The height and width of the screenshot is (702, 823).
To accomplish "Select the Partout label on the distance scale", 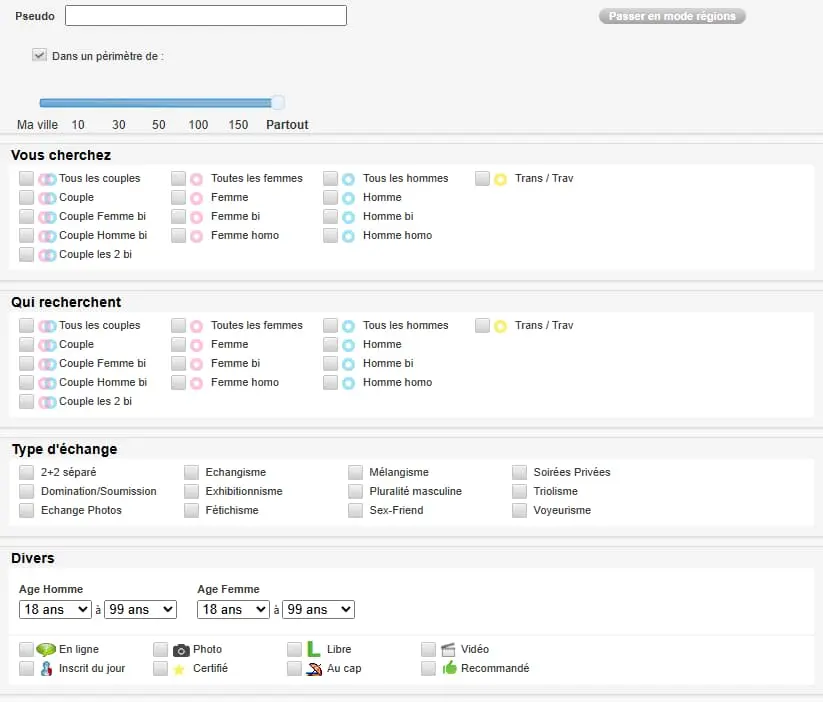I will tap(287, 125).
